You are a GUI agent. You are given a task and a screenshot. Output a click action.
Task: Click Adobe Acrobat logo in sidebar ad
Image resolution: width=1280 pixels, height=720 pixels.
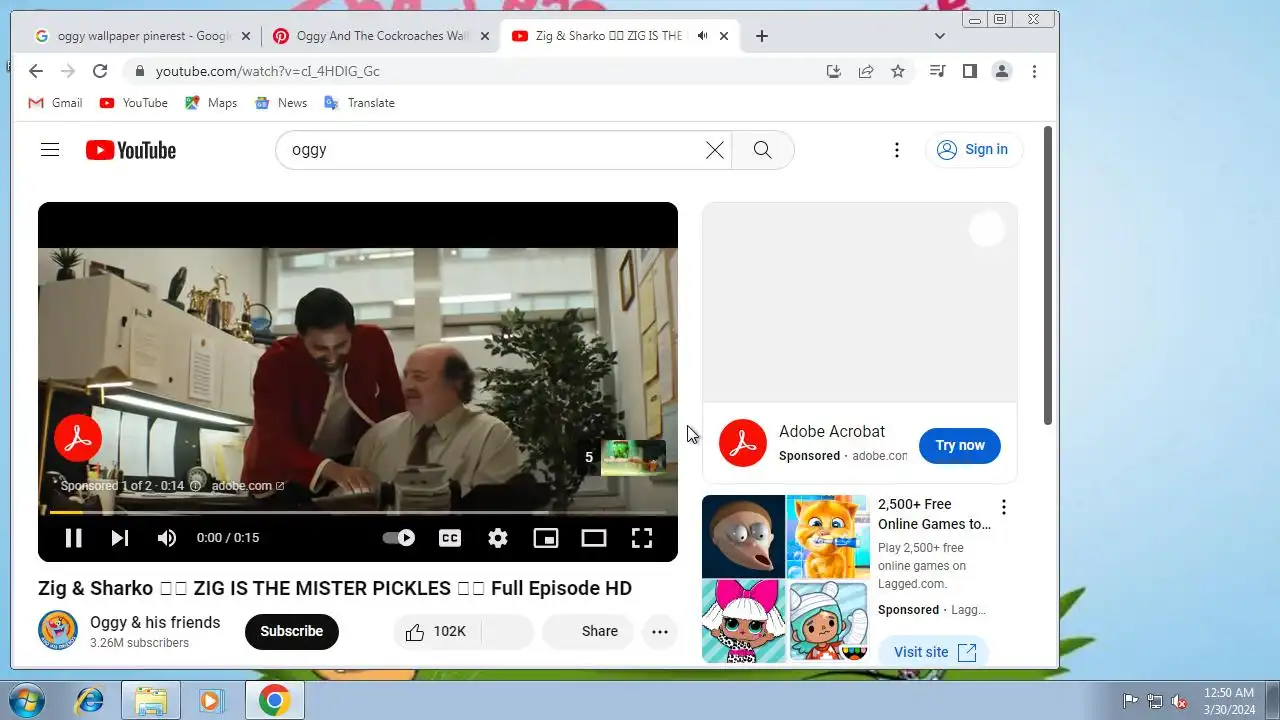click(743, 443)
